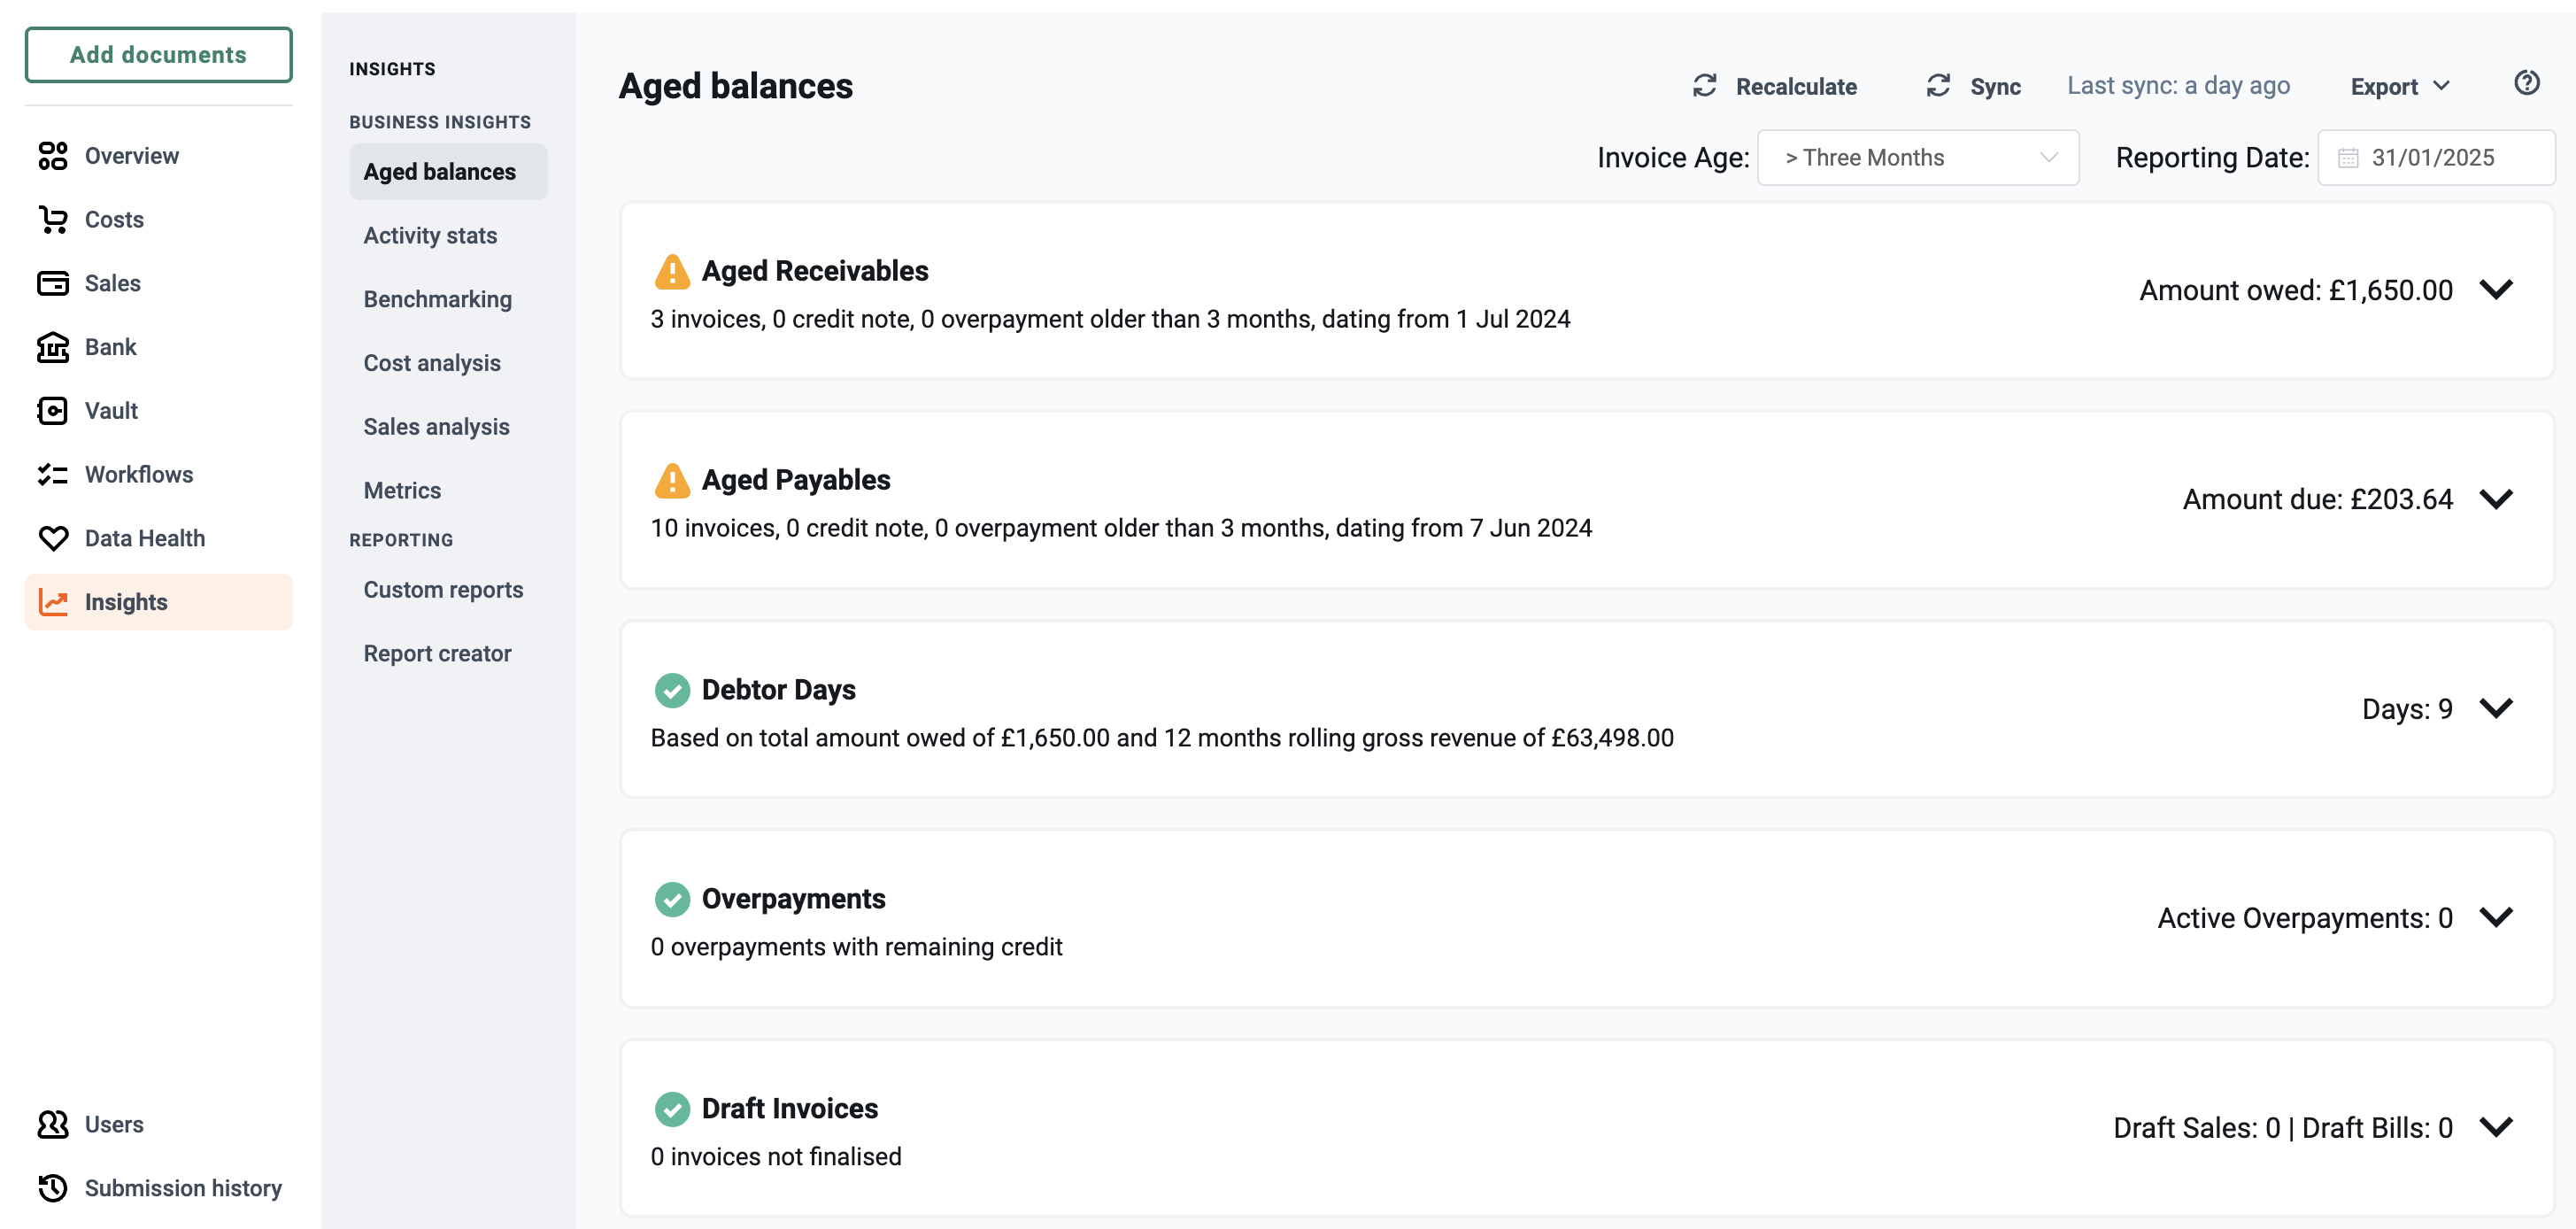Navigate to Bank
The height and width of the screenshot is (1229, 2576).
tap(159, 347)
